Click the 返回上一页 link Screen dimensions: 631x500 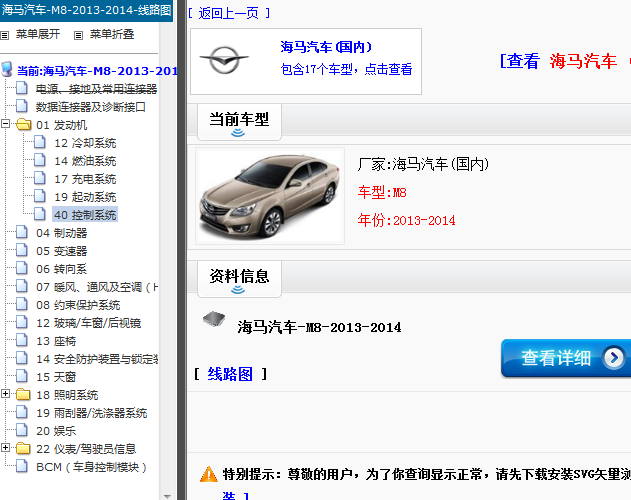(x=229, y=13)
